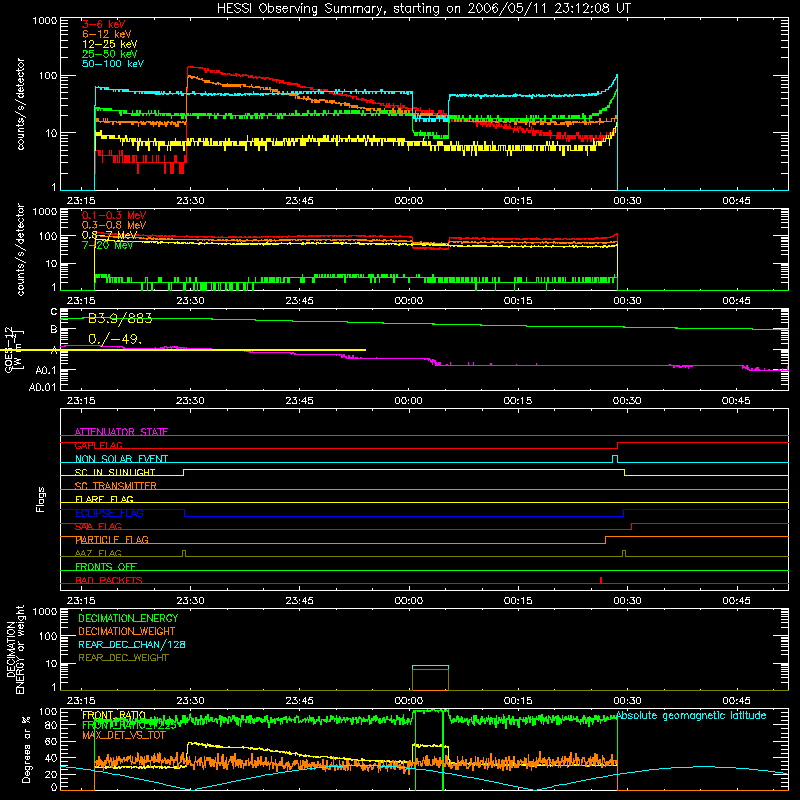
Task: Click the Degrees or % axis title
Action: tap(26, 749)
